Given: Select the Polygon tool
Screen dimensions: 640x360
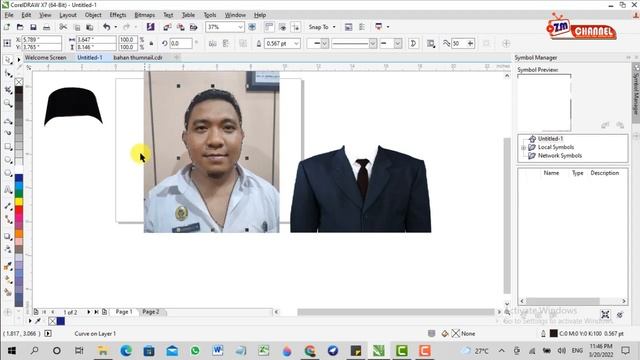Looking at the screenshot, I should click(8, 173).
